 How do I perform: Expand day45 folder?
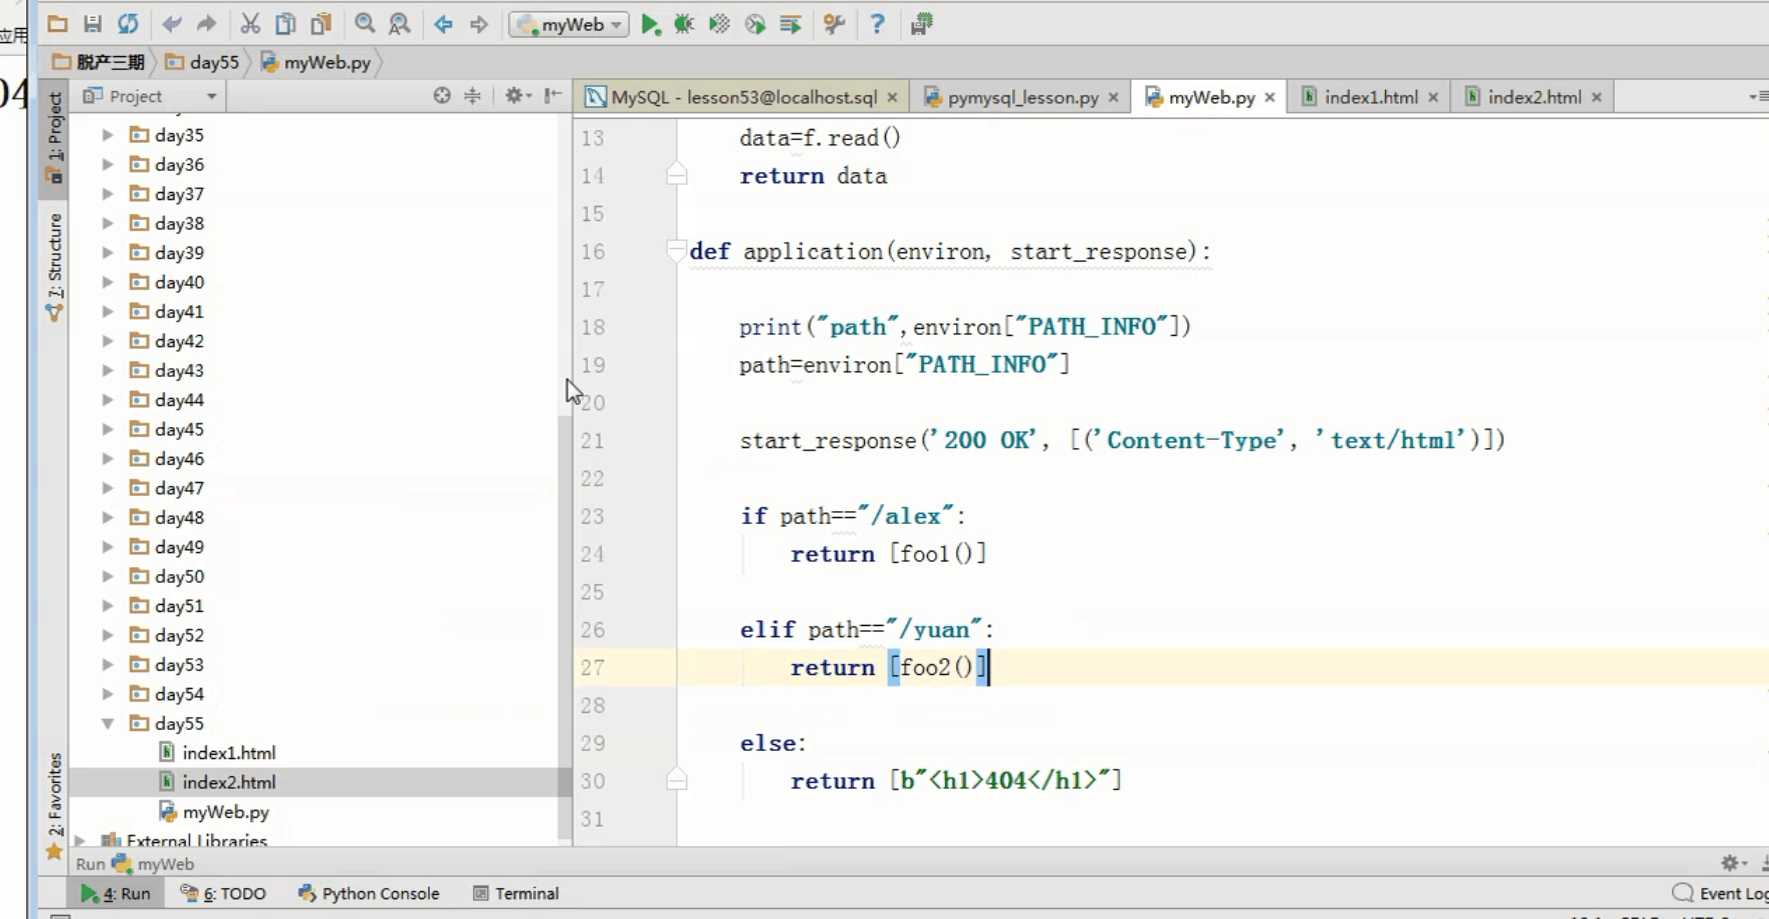(107, 429)
